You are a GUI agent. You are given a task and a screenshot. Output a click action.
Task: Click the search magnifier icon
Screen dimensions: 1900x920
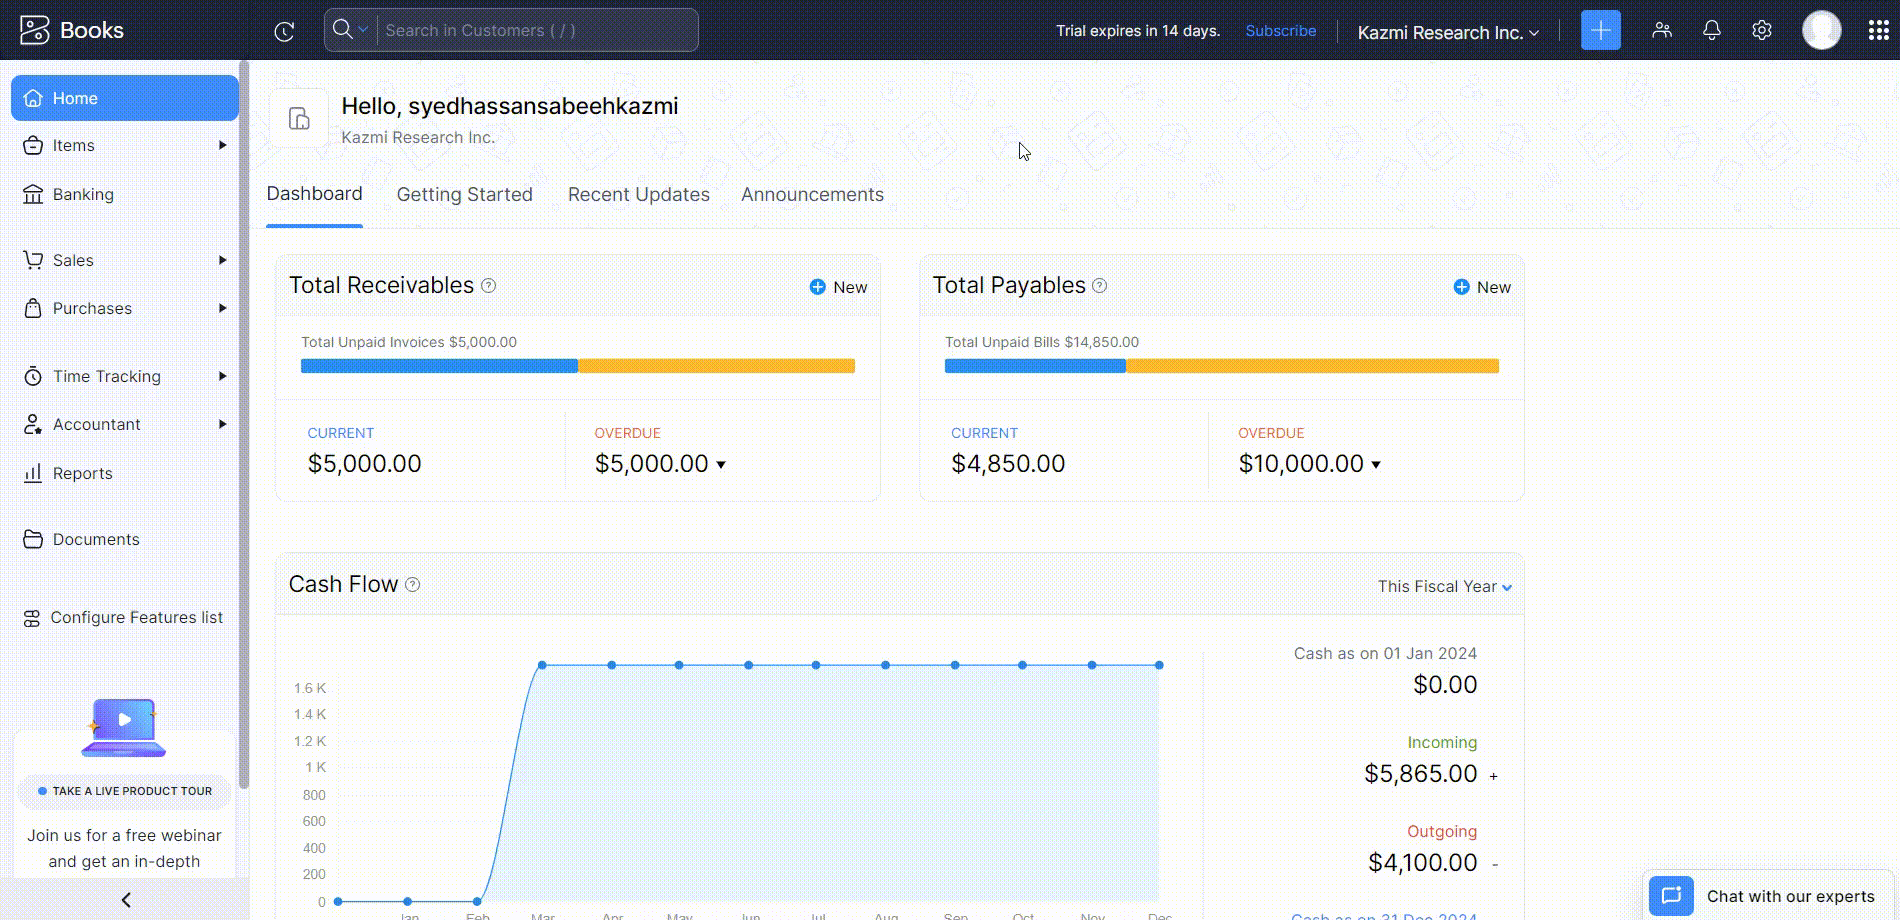pyautogui.click(x=342, y=29)
